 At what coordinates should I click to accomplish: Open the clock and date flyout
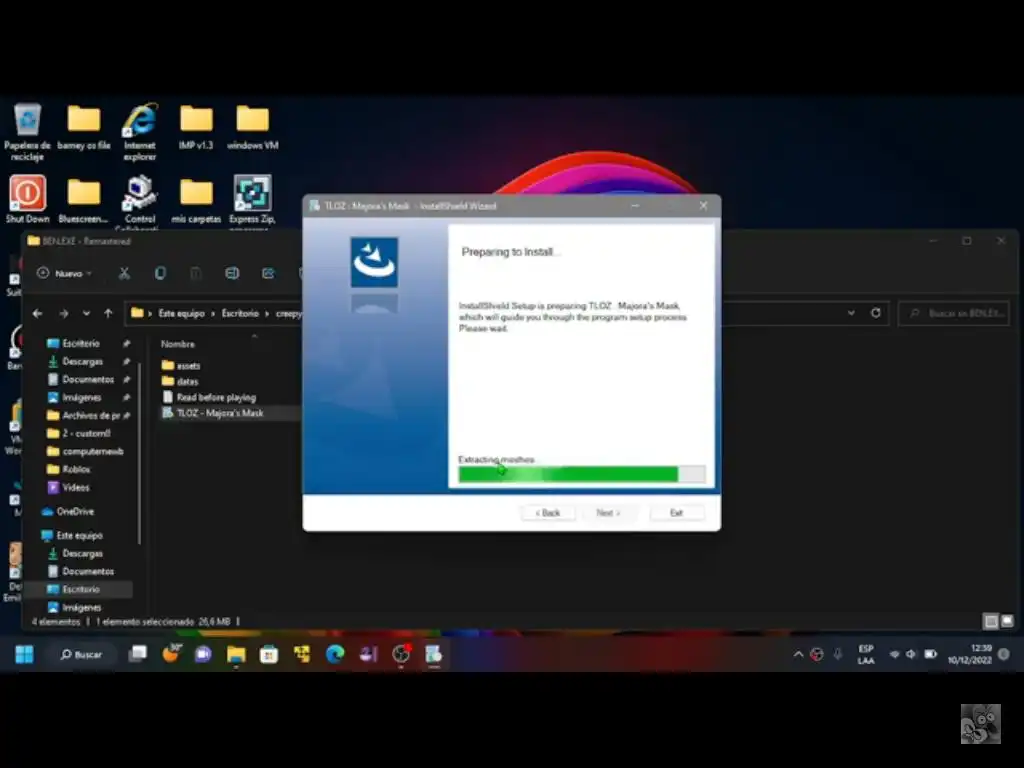(970, 654)
